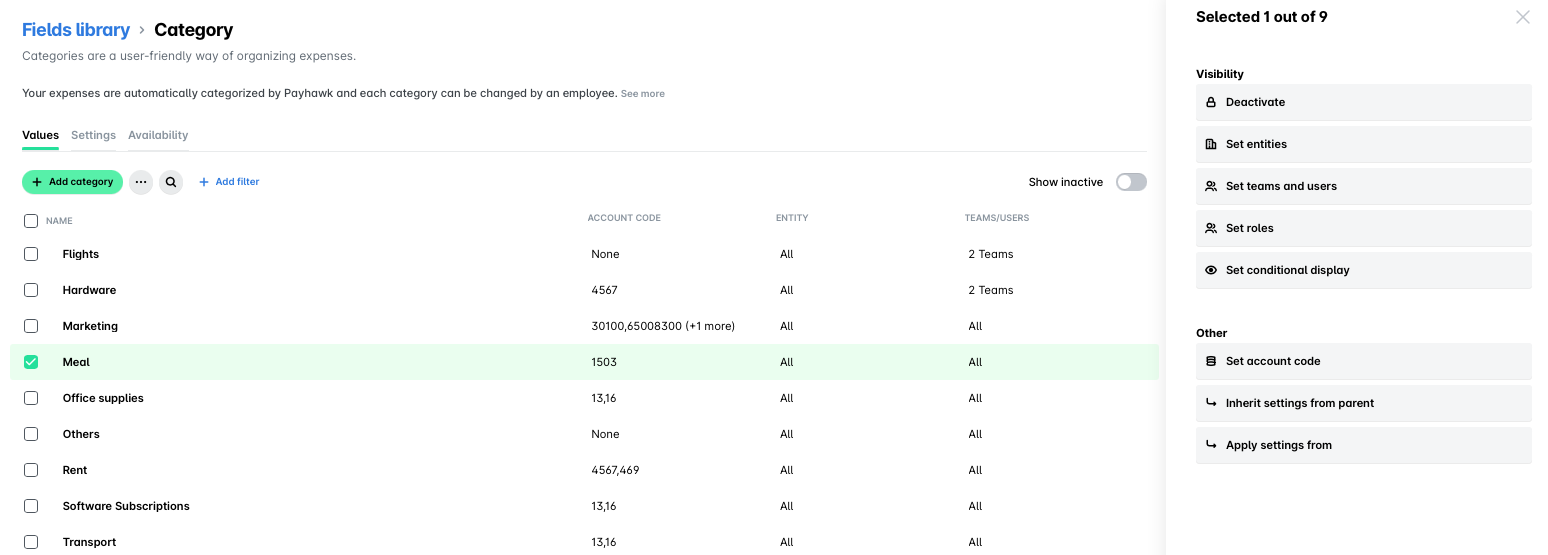Check the Rent row checkbox
Image resolution: width=1548 pixels, height=555 pixels.
(31, 470)
